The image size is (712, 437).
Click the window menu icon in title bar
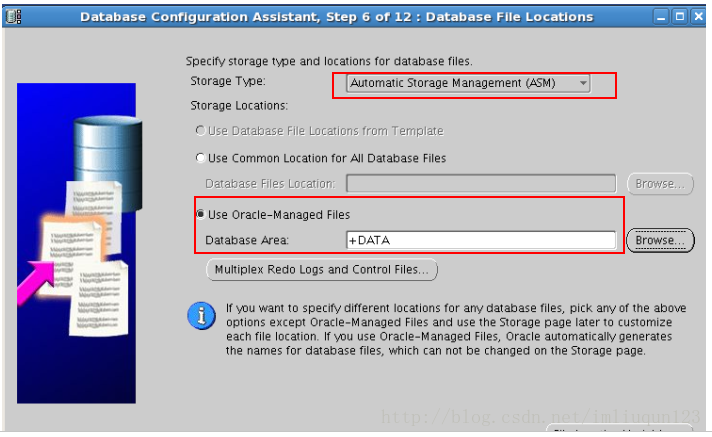click(13, 17)
